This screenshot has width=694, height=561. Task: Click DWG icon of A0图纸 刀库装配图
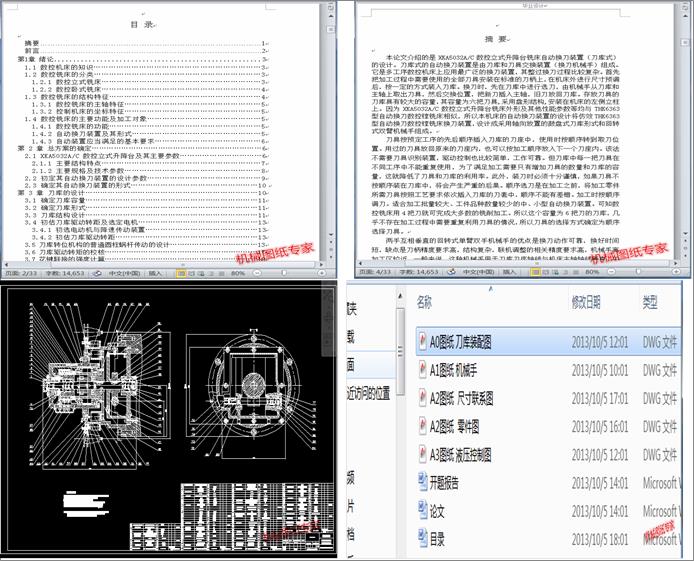pos(423,341)
